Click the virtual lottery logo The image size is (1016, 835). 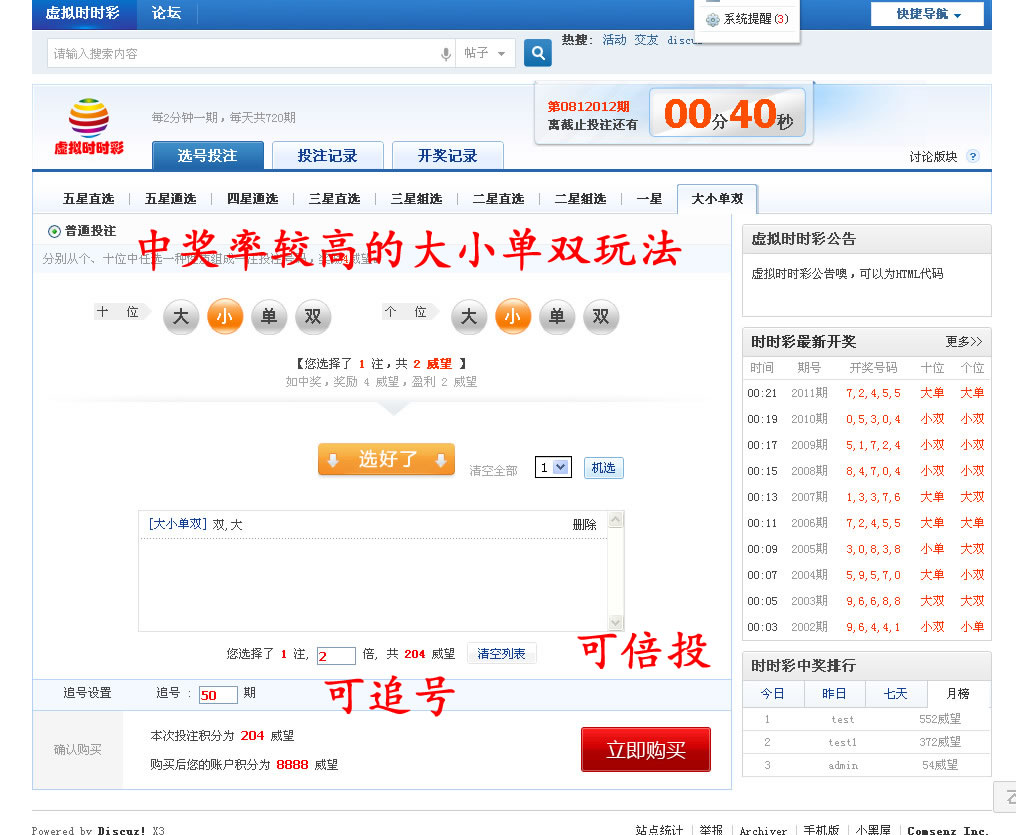[x=89, y=126]
